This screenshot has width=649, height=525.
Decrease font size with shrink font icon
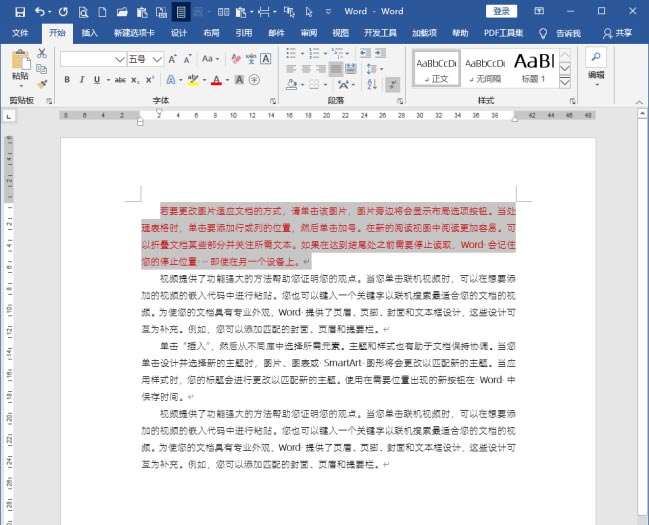(x=187, y=59)
